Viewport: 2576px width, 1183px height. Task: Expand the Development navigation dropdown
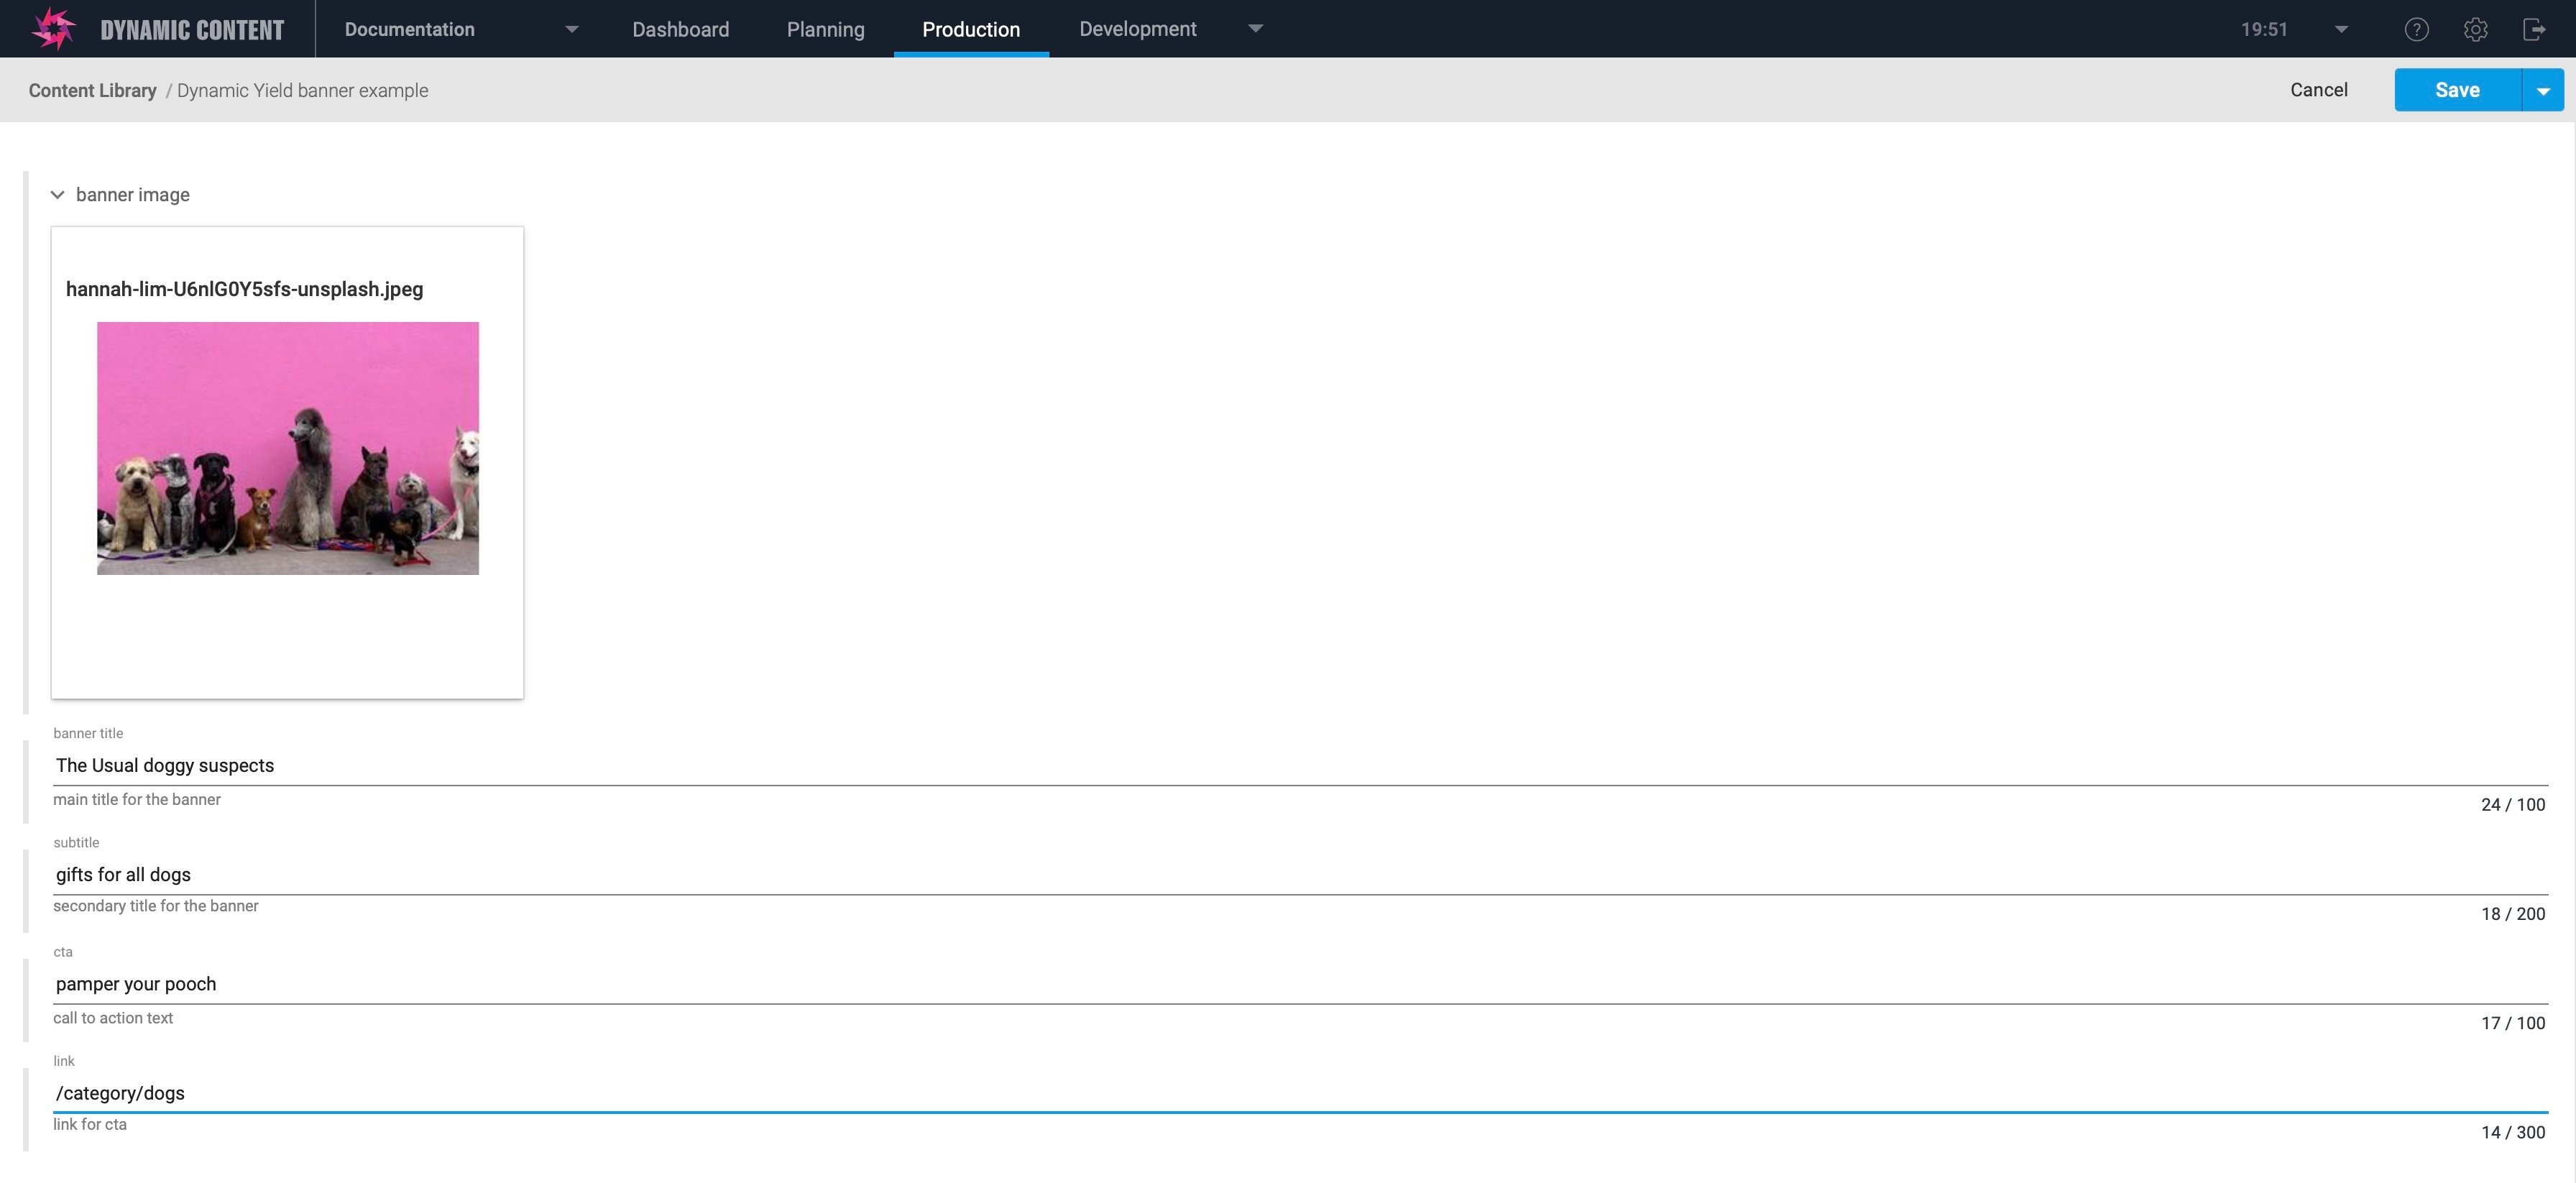(x=1253, y=28)
